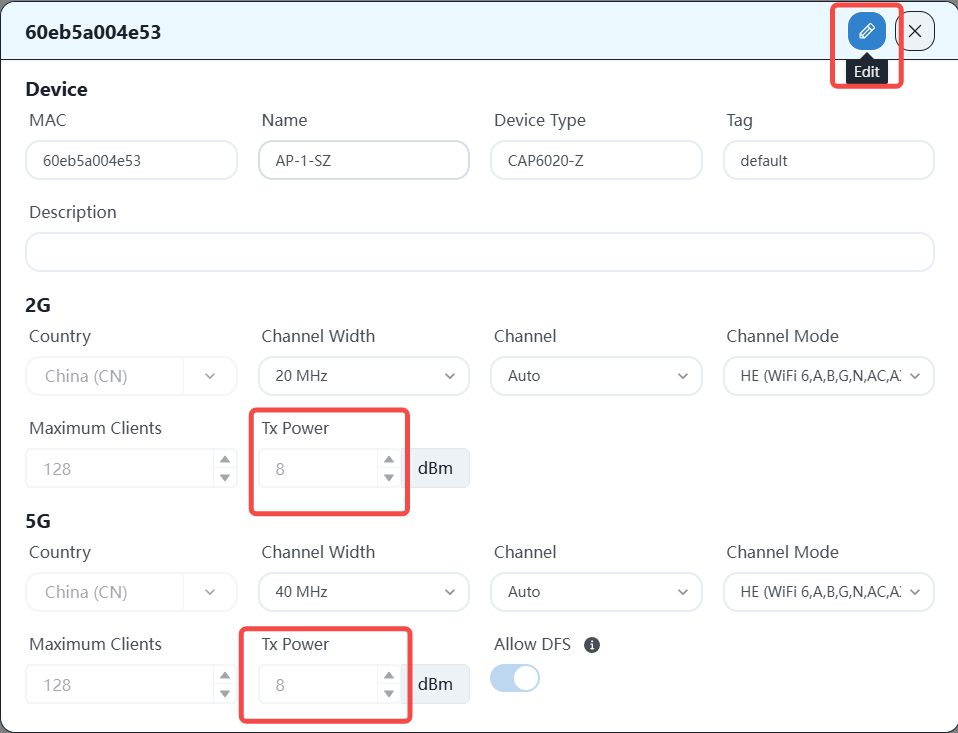Toggle the Allow DFS switch
Image resolution: width=958 pixels, height=733 pixels.
[x=515, y=679]
